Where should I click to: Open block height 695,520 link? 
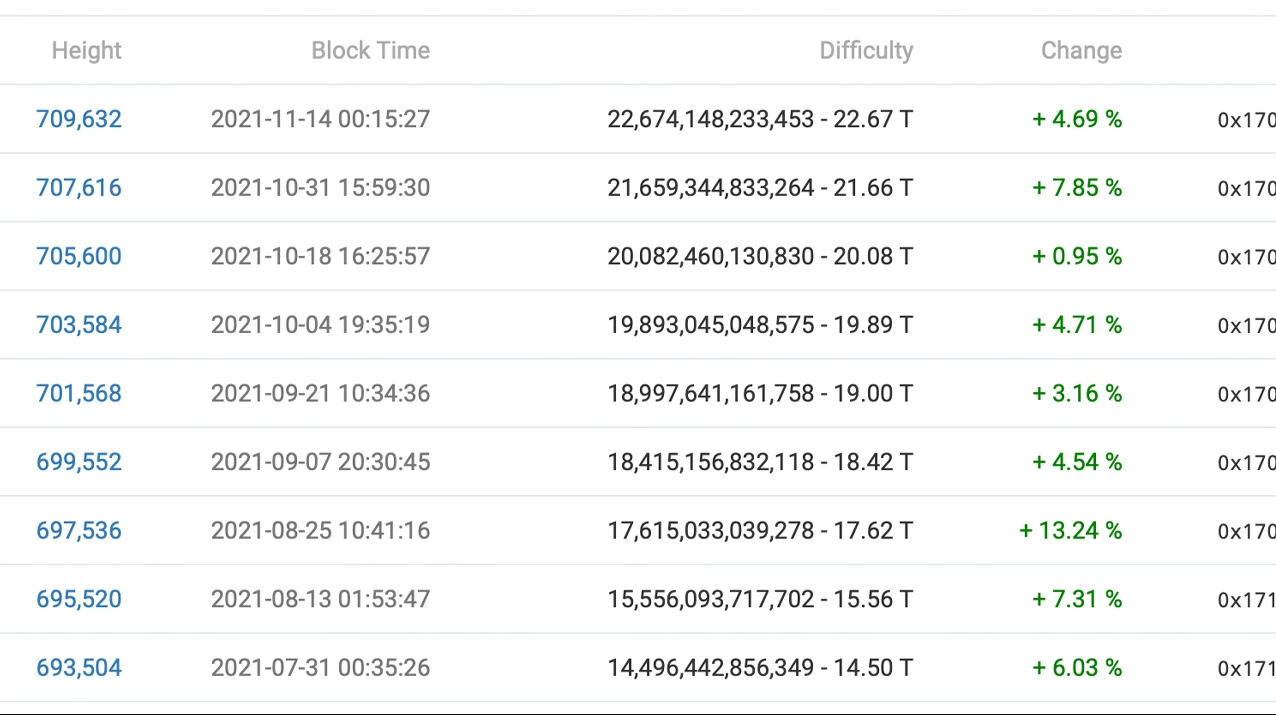(79, 599)
